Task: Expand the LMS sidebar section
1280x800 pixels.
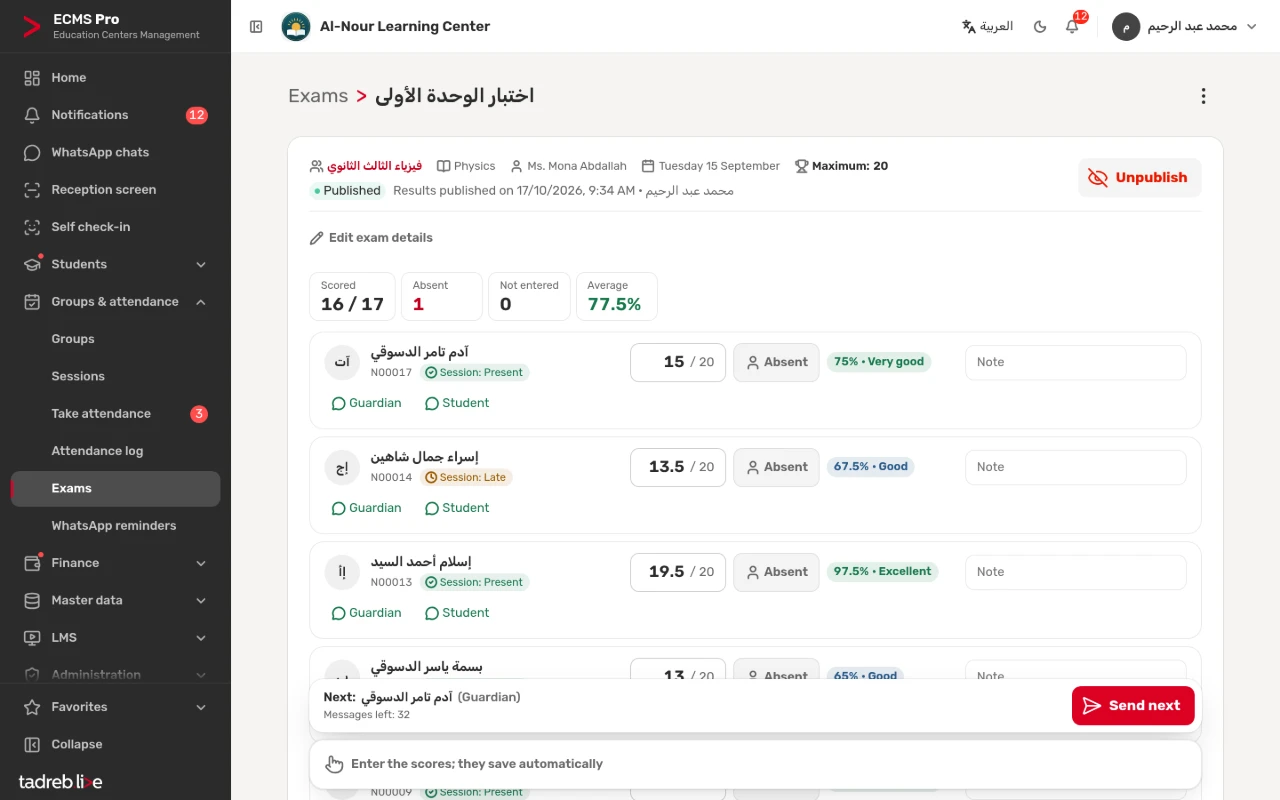Action: (115, 638)
